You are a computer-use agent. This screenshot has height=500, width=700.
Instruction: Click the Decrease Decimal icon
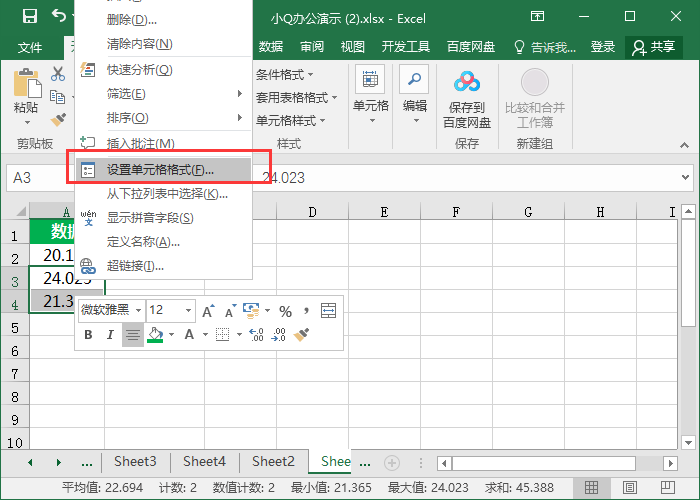pos(279,335)
